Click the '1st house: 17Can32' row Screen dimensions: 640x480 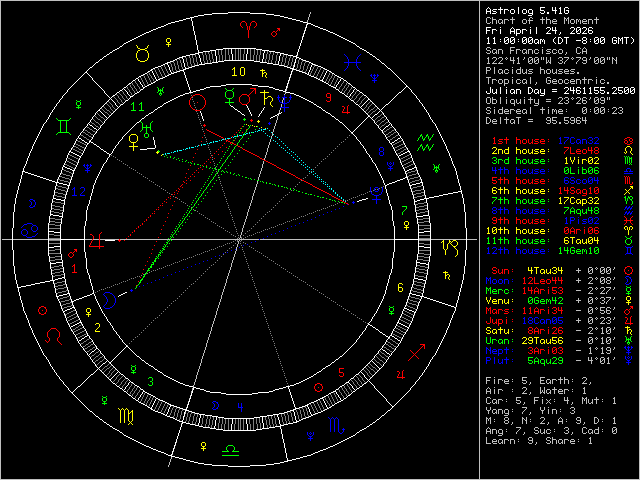[x=545, y=141]
